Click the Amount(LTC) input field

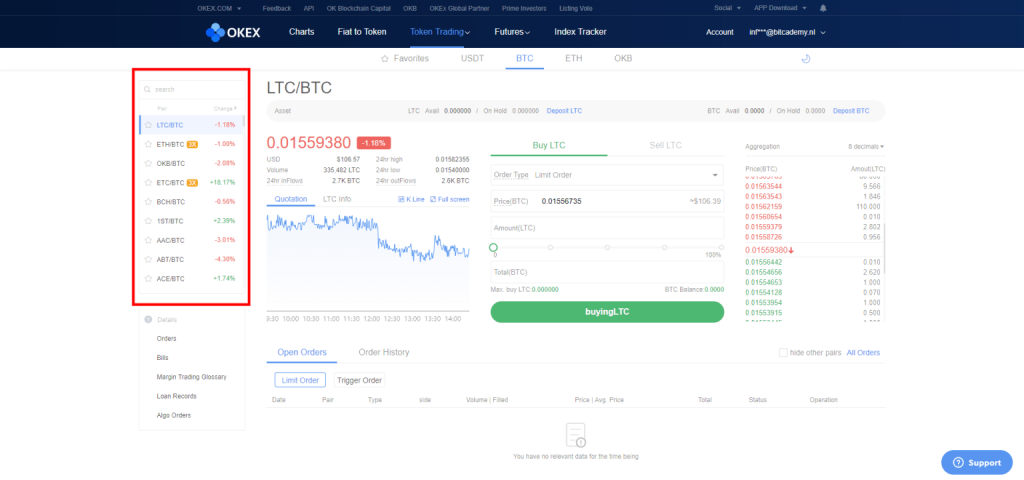coord(607,228)
